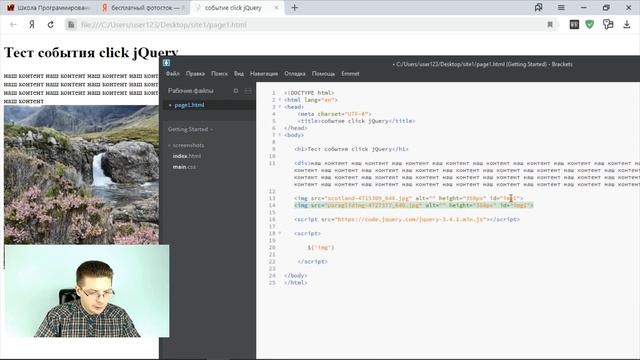Click the browser address bar URL field

[310, 25]
